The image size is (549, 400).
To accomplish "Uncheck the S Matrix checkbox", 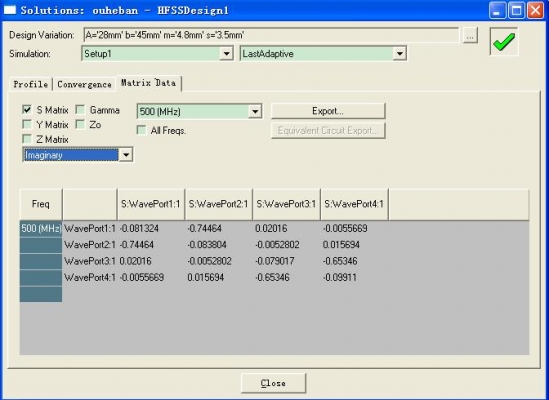I will click(27, 110).
